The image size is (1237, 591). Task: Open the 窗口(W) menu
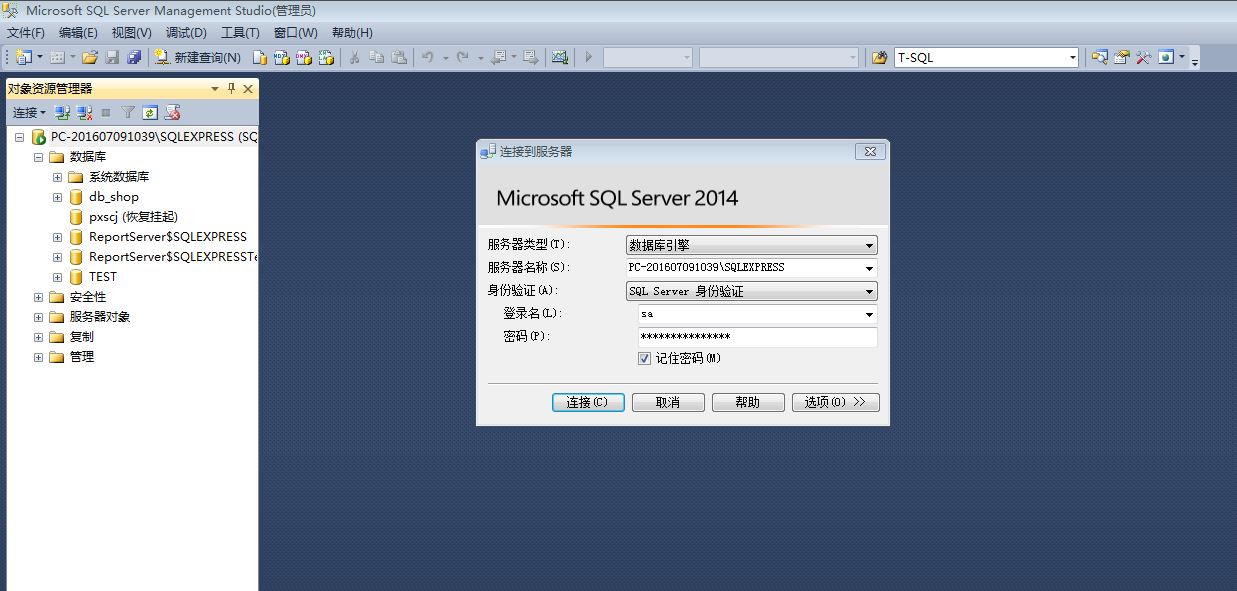click(x=295, y=33)
